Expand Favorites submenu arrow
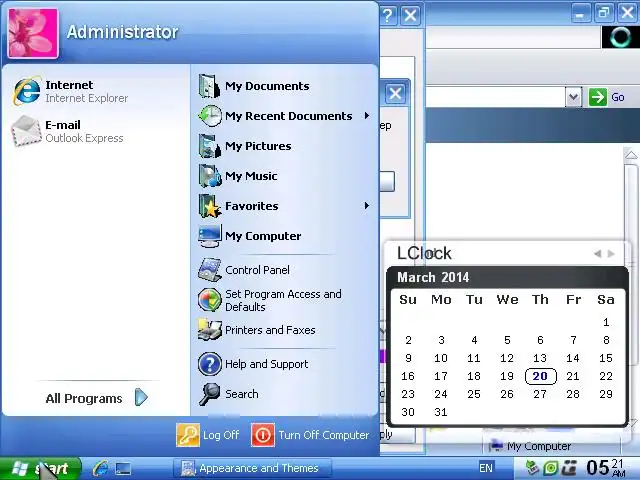640x480 pixels. [367, 206]
